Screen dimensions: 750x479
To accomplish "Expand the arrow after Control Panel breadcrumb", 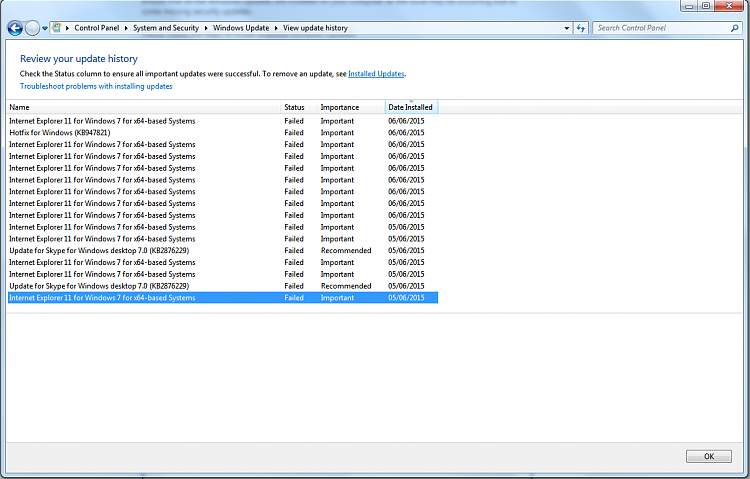I will 126,28.
